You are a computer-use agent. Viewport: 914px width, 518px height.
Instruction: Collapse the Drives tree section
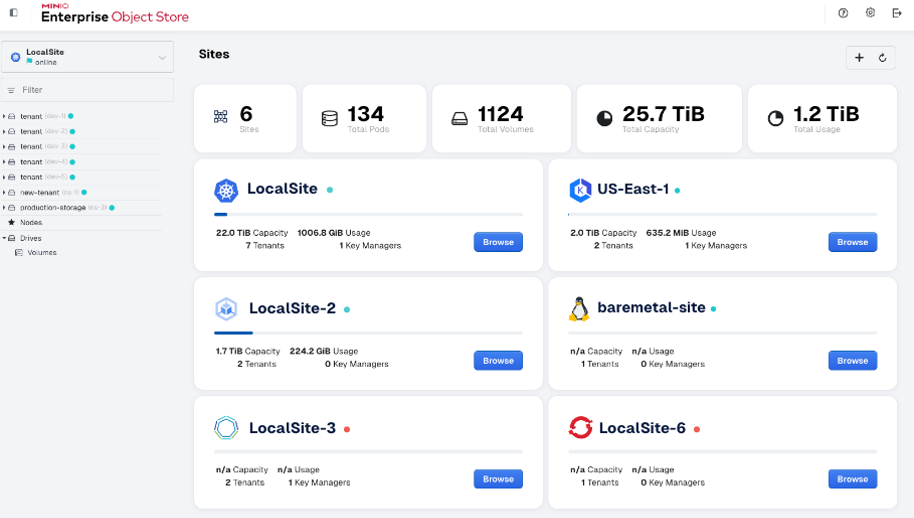(x=4, y=238)
